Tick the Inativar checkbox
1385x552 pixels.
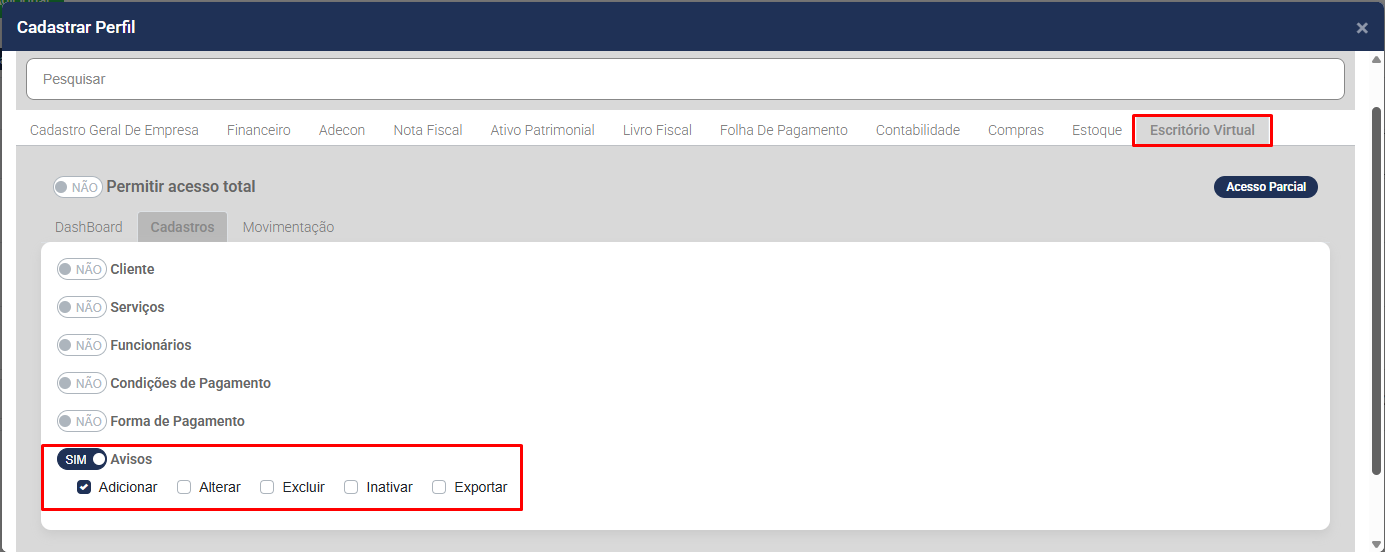351,487
